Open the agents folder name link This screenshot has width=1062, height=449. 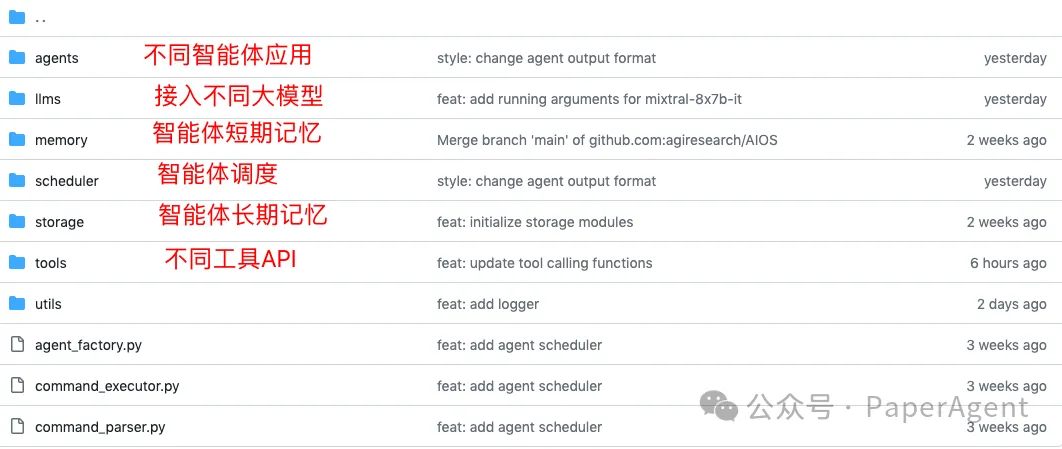point(56,58)
